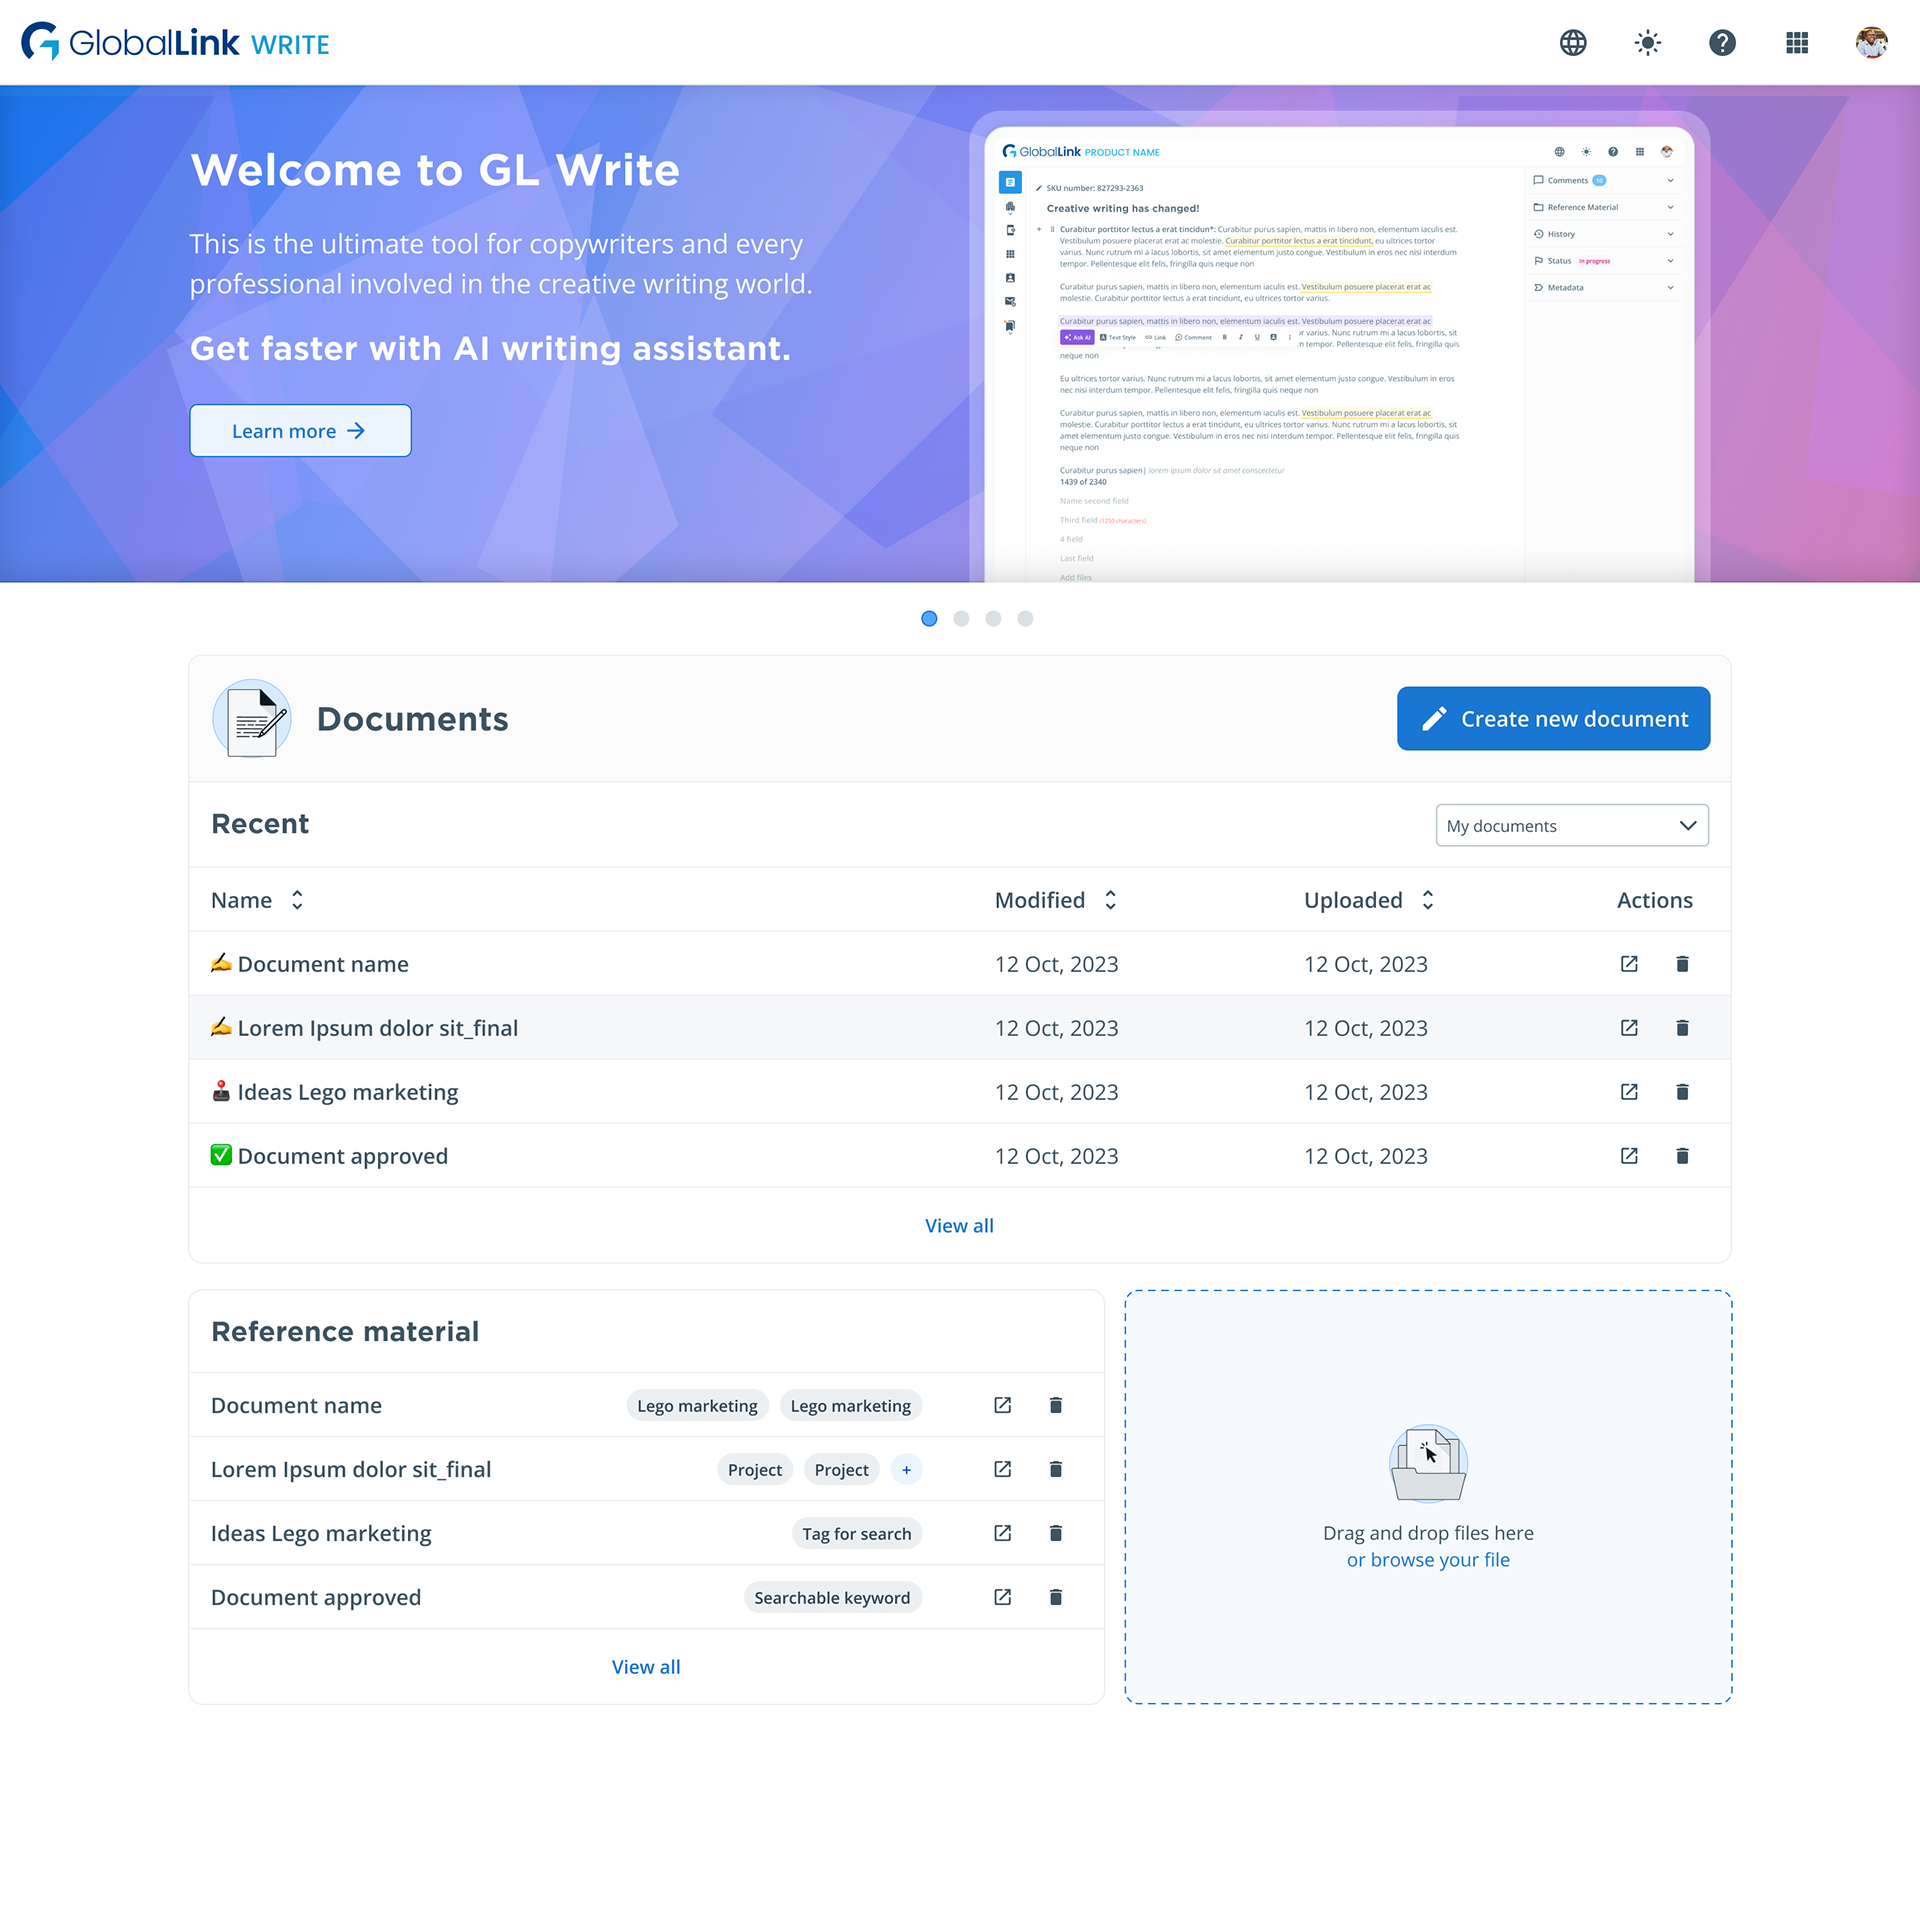Open the apps grid menu icon
Image resolution: width=1920 pixels, height=1925 pixels.
(x=1797, y=43)
